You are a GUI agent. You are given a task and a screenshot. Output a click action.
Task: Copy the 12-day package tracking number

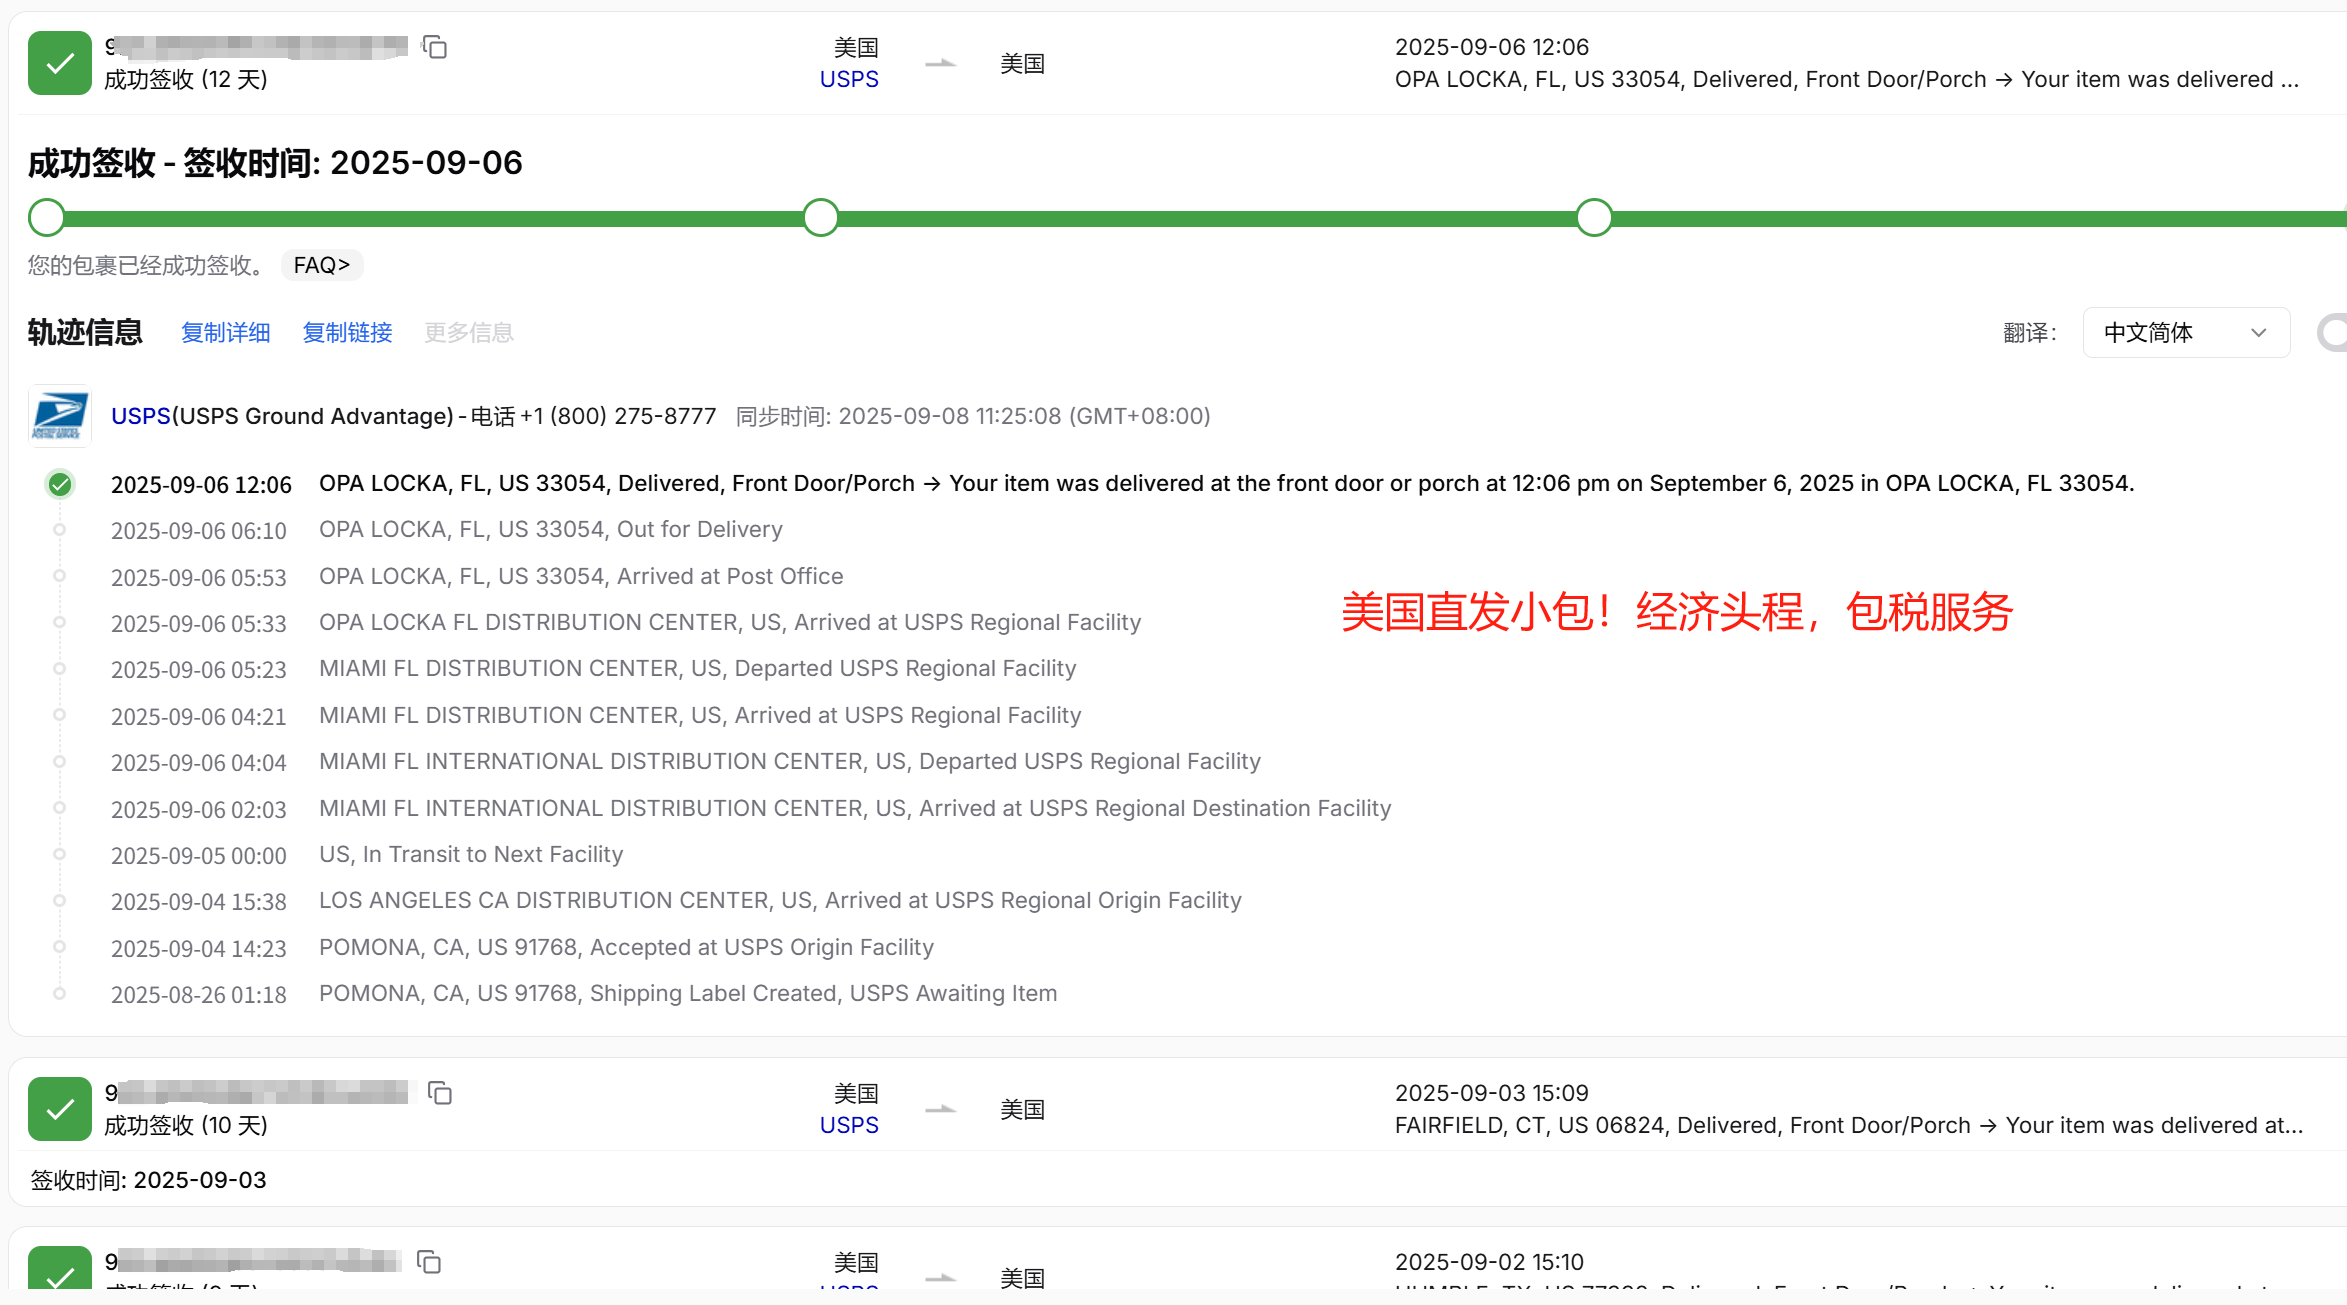point(434,47)
